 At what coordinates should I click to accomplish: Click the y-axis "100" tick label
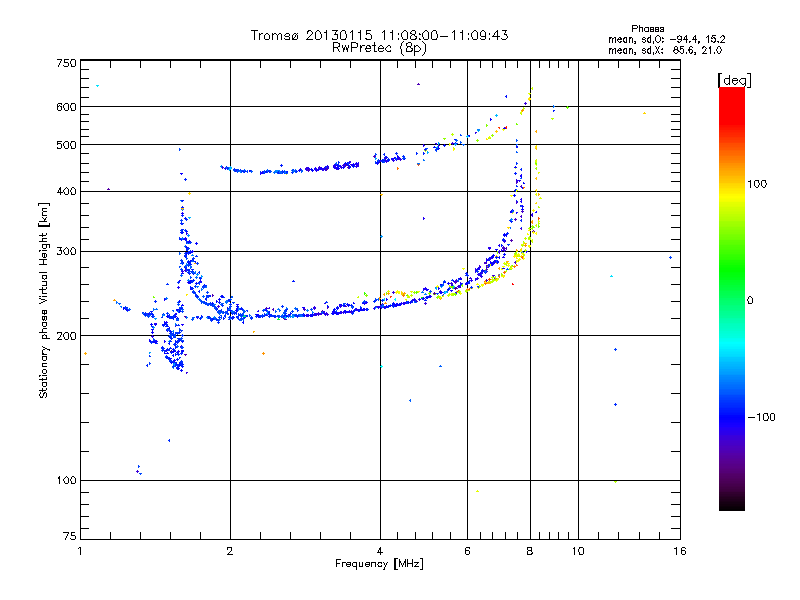point(66,480)
